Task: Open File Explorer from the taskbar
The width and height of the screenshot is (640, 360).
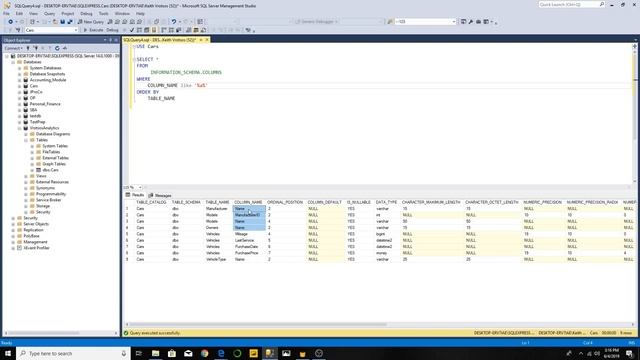Action: coord(156,353)
